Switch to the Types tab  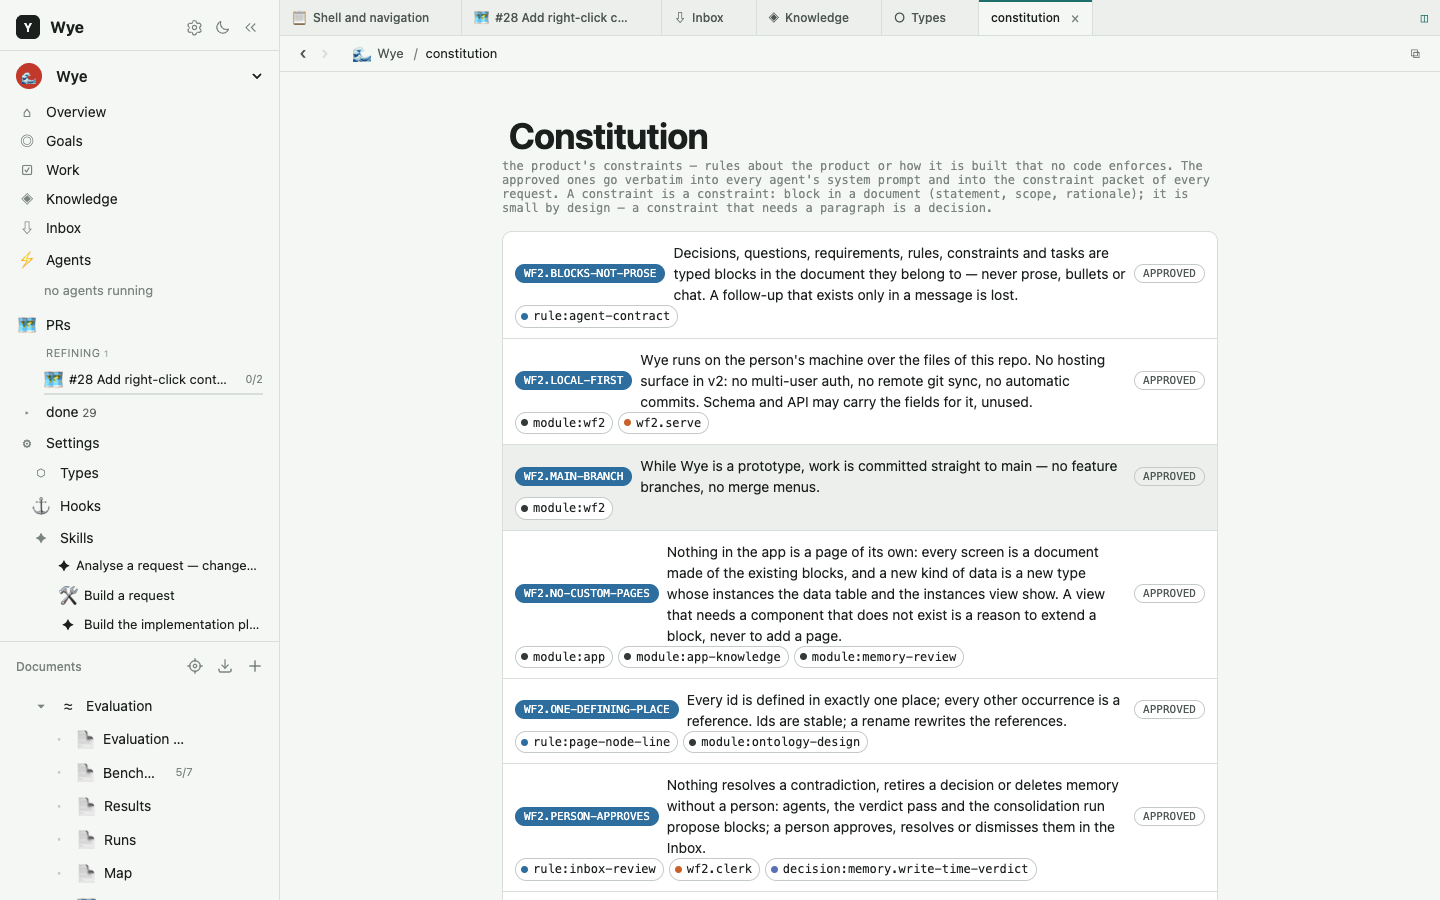[929, 18]
